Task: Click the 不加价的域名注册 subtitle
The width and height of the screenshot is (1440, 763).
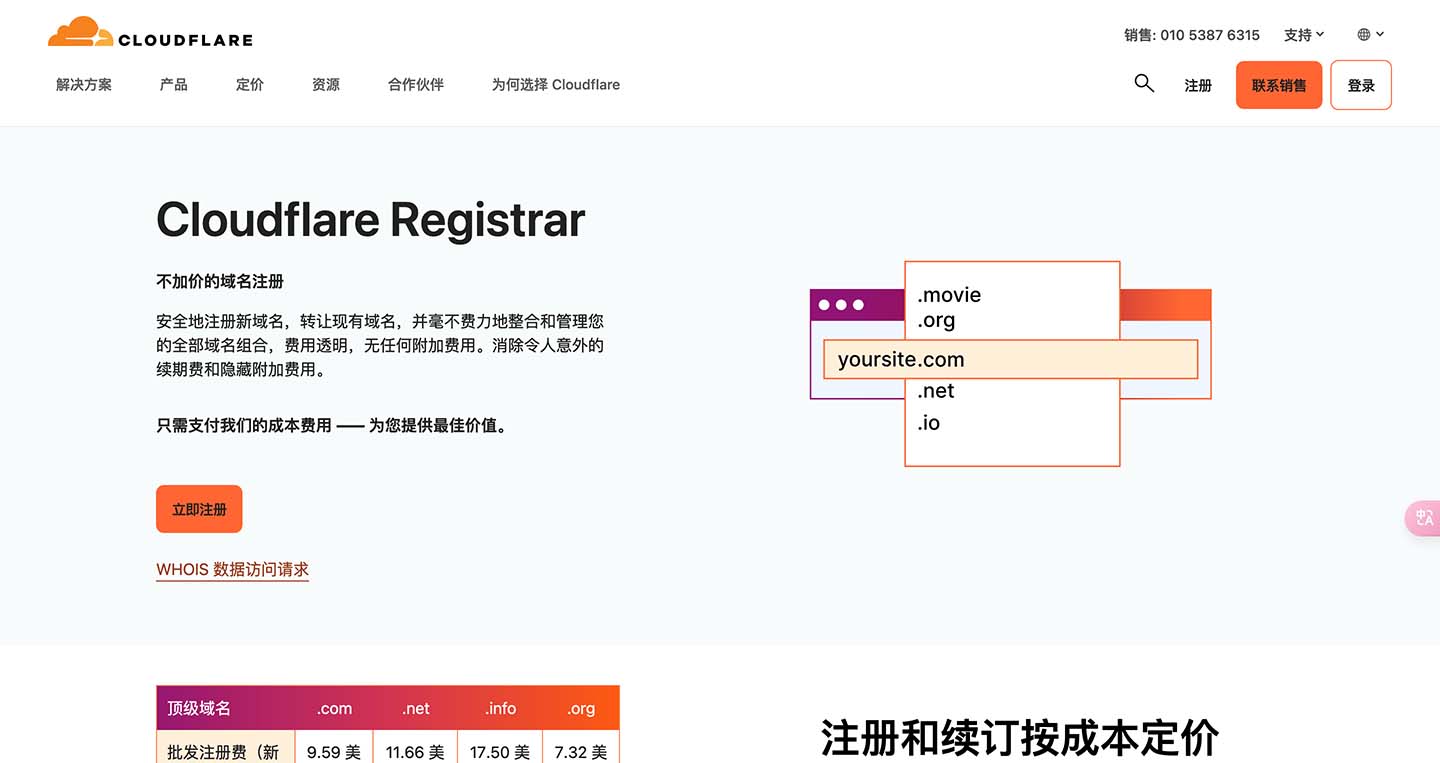Action: [220, 282]
